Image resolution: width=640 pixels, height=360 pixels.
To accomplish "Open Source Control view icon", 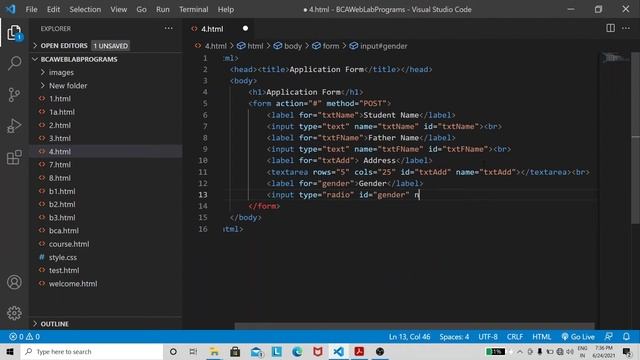I will [x=14, y=95].
